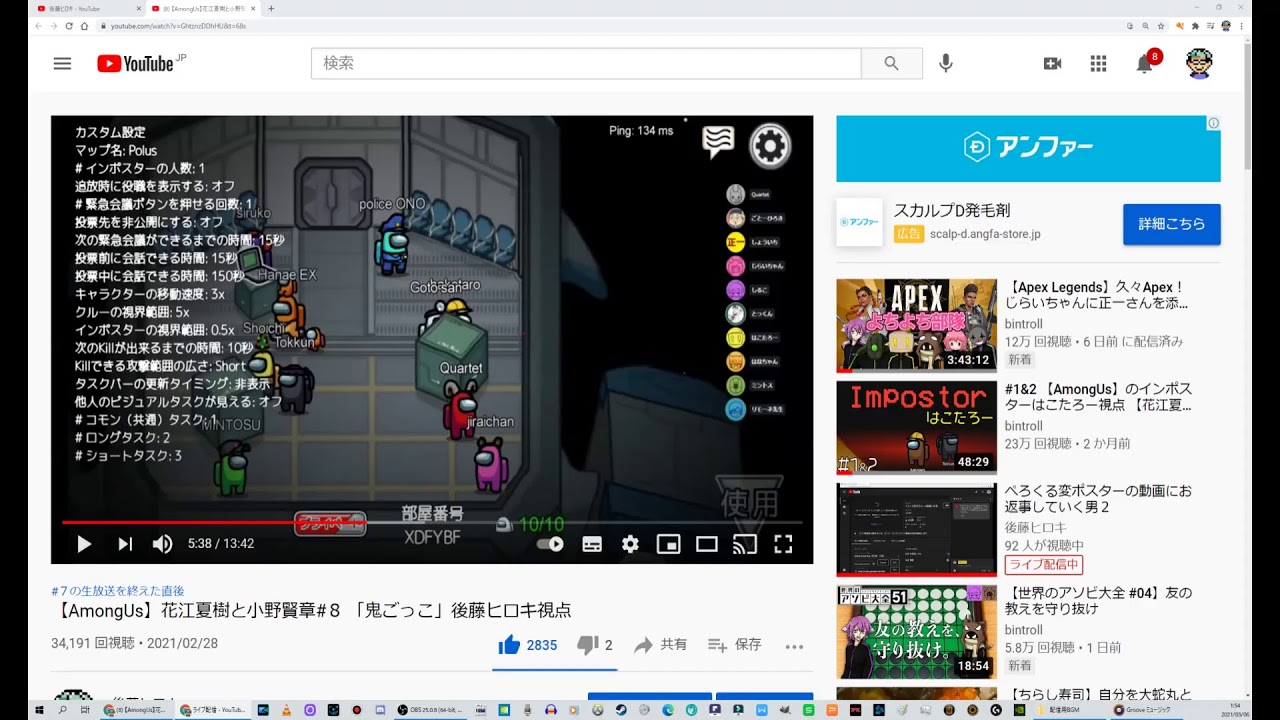1280x720 pixels.
Task: Open a new browser tab
Action: pos(271,8)
